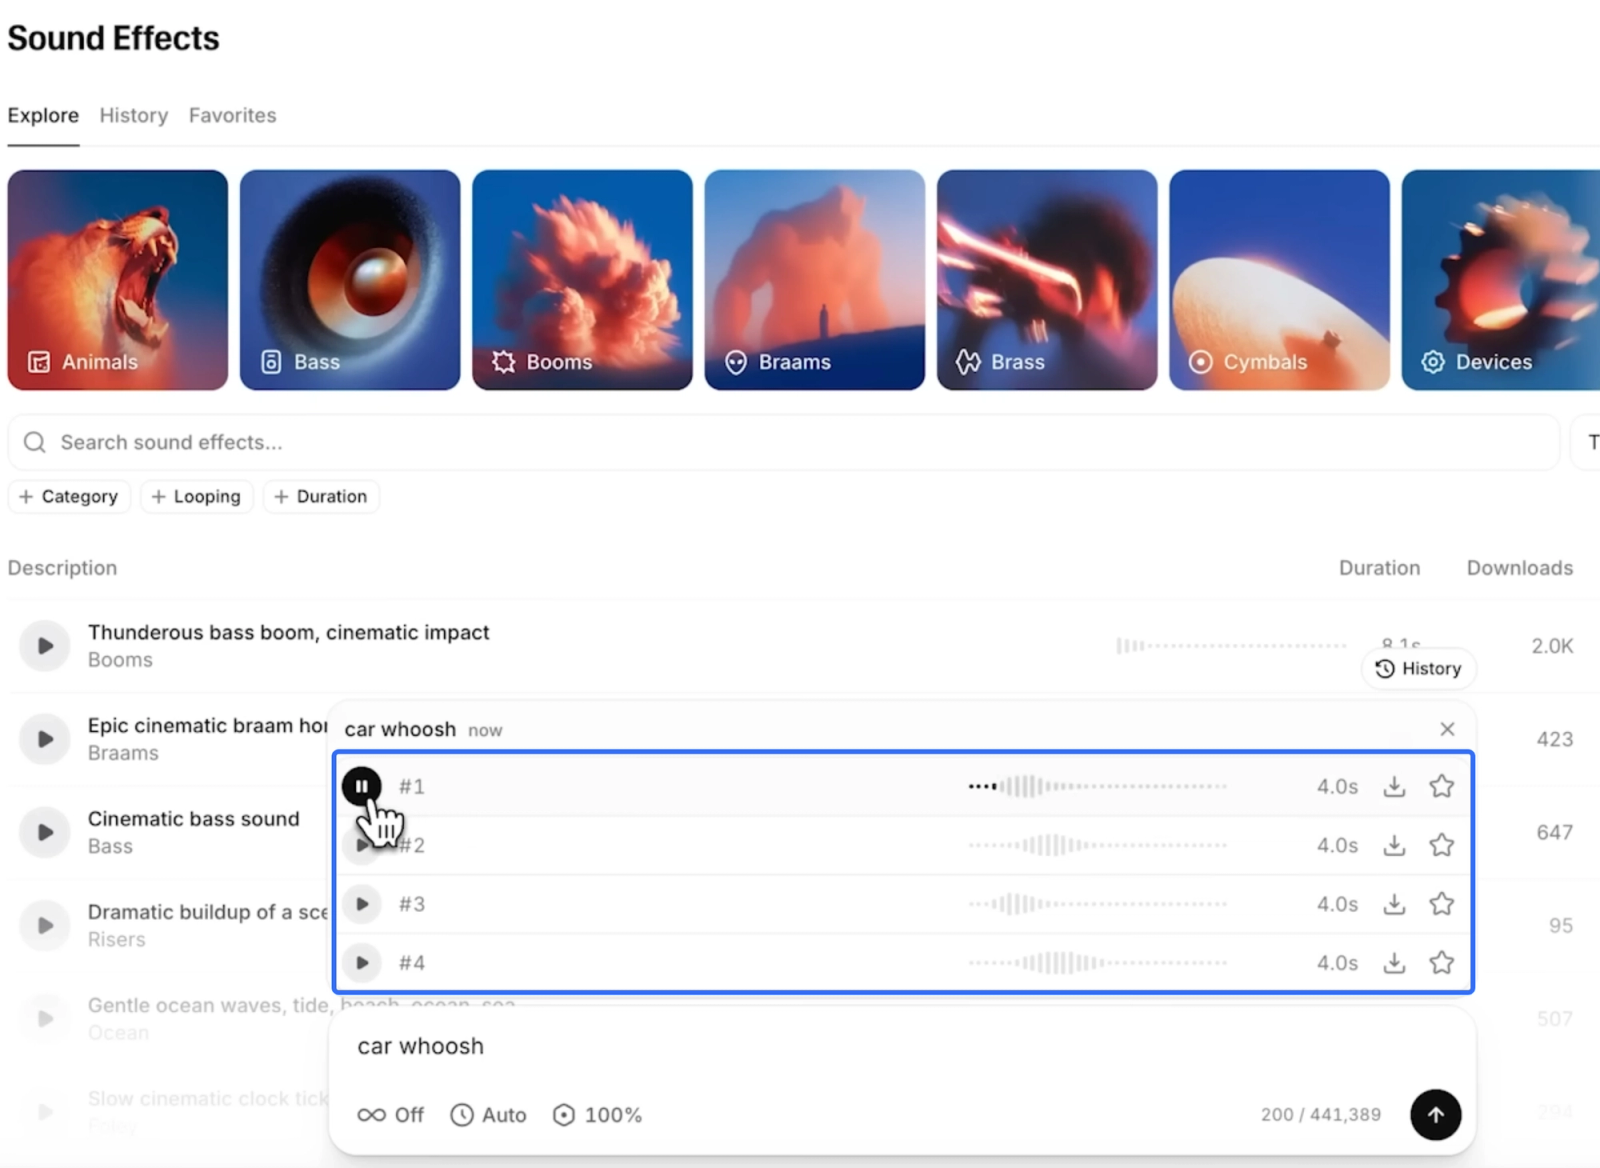Click the car whoosh prompt text box
Screen dimensions: 1600x1168
tap(902, 1046)
